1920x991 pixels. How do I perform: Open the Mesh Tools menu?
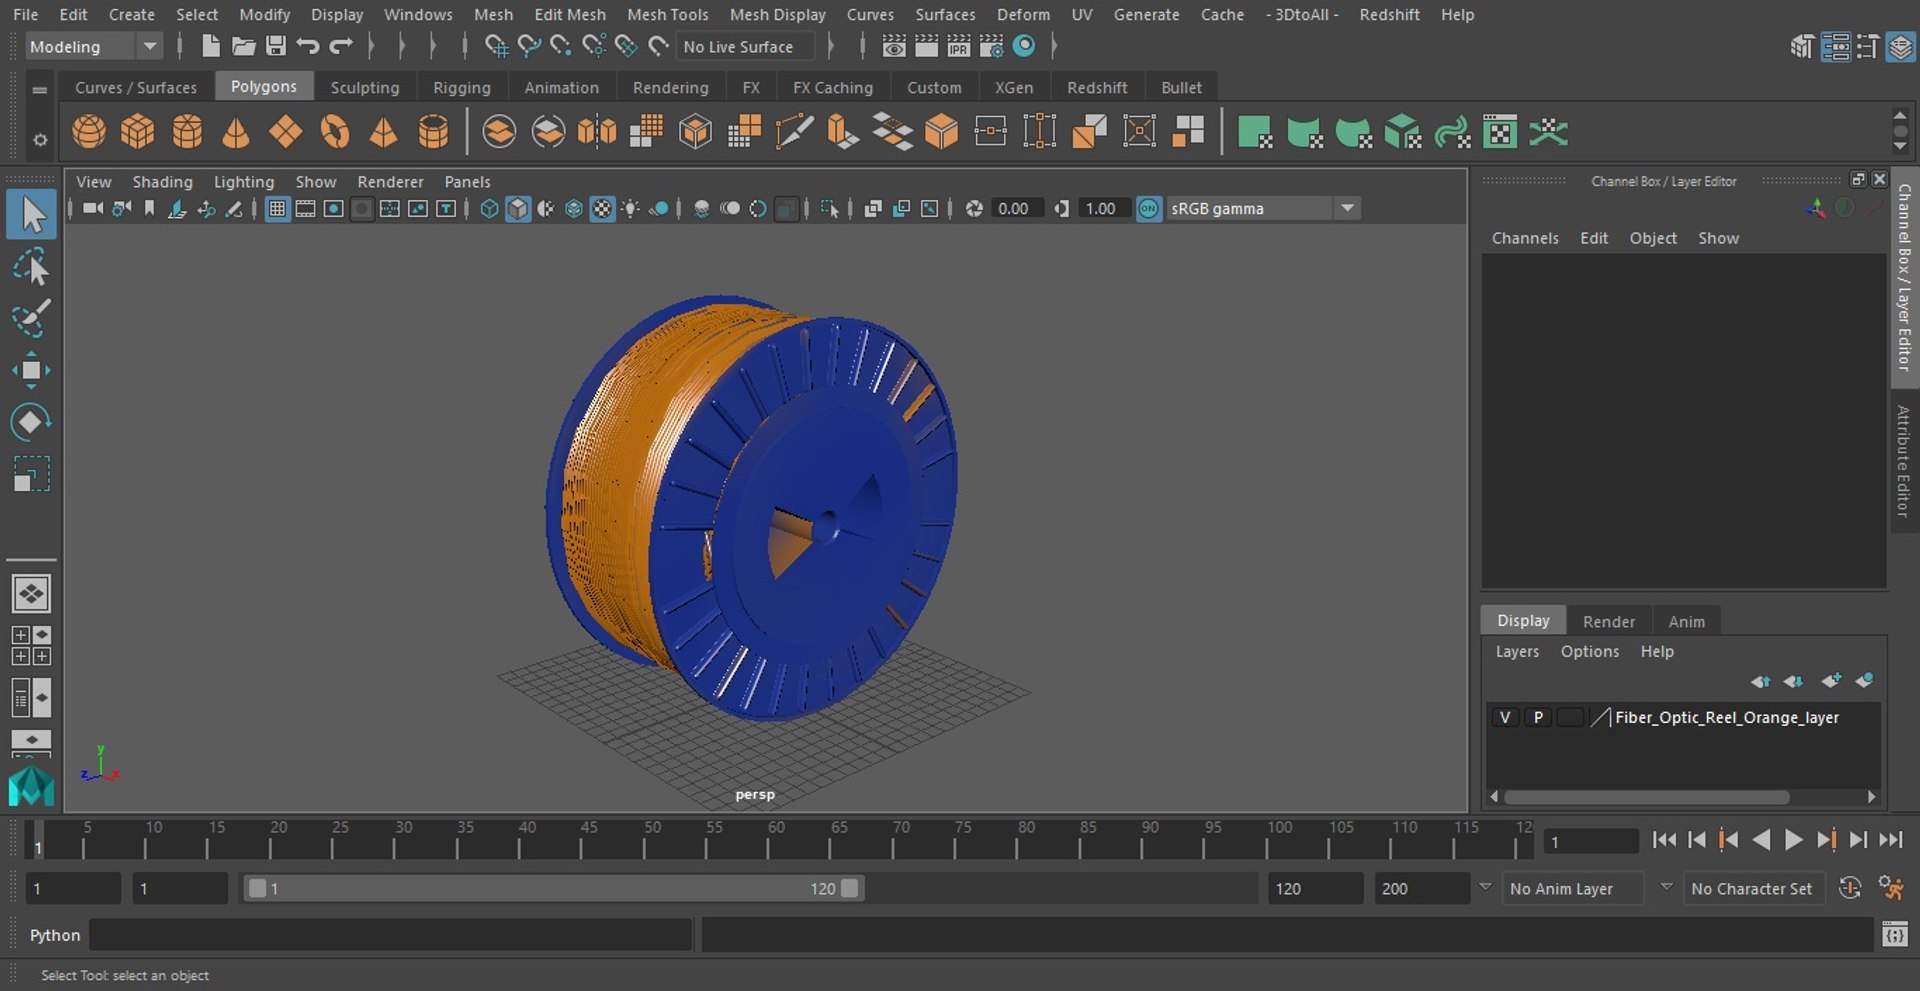667,14
